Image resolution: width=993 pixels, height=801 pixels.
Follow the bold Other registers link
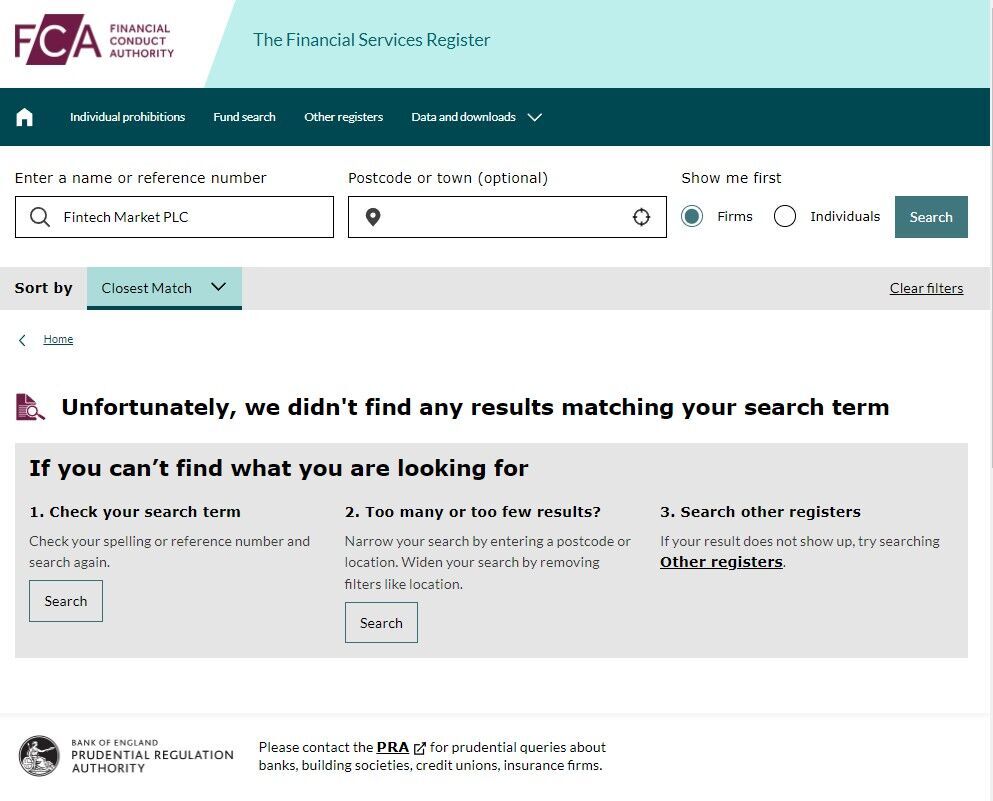coord(721,562)
